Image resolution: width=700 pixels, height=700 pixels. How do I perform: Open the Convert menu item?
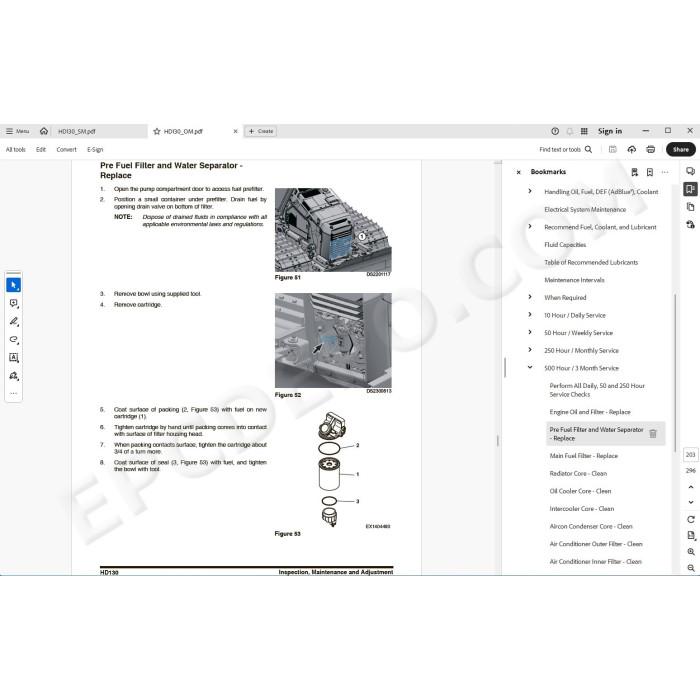tap(67, 150)
